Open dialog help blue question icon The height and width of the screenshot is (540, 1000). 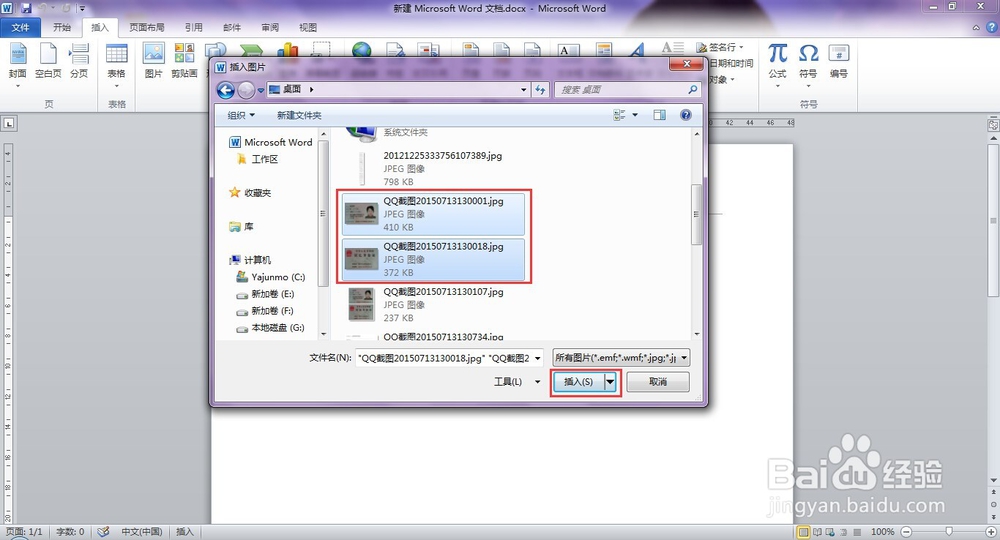[x=686, y=115]
